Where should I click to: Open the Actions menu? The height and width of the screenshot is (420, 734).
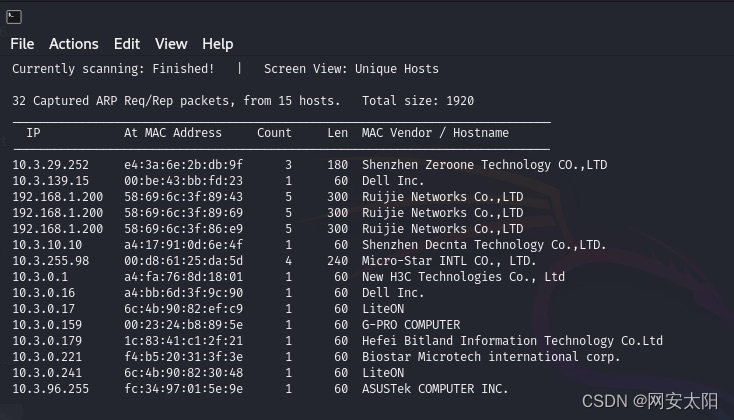73,44
